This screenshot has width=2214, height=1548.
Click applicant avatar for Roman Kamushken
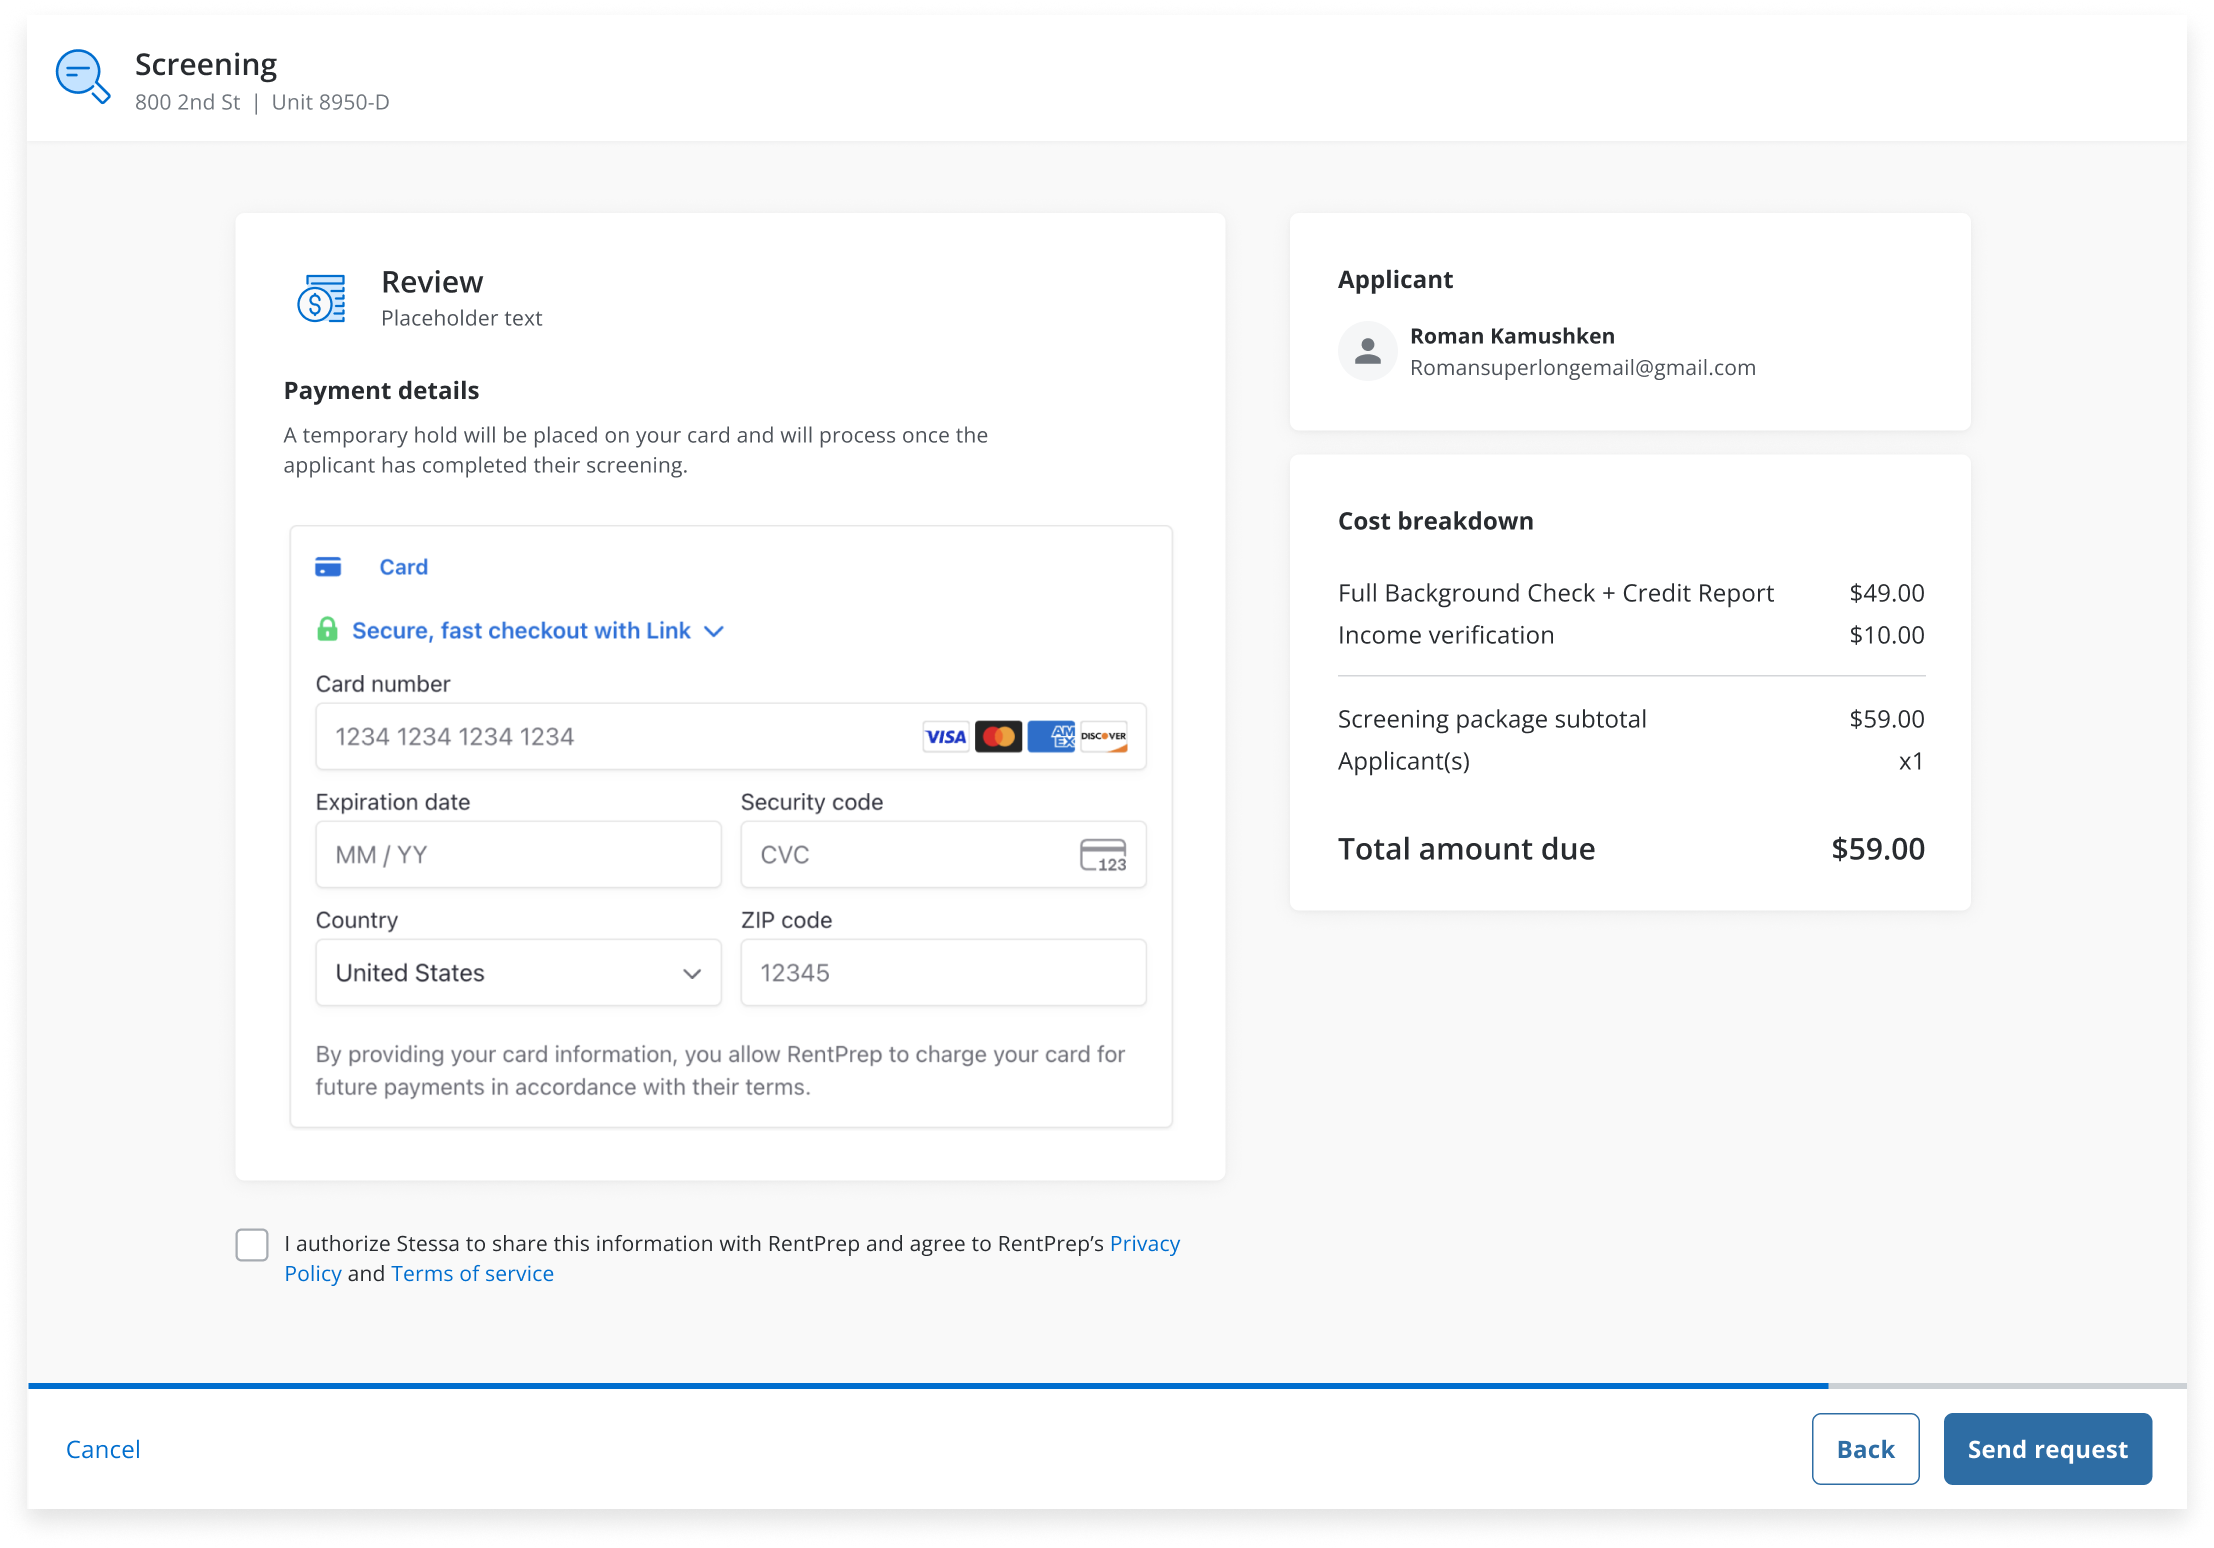tap(1367, 351)
